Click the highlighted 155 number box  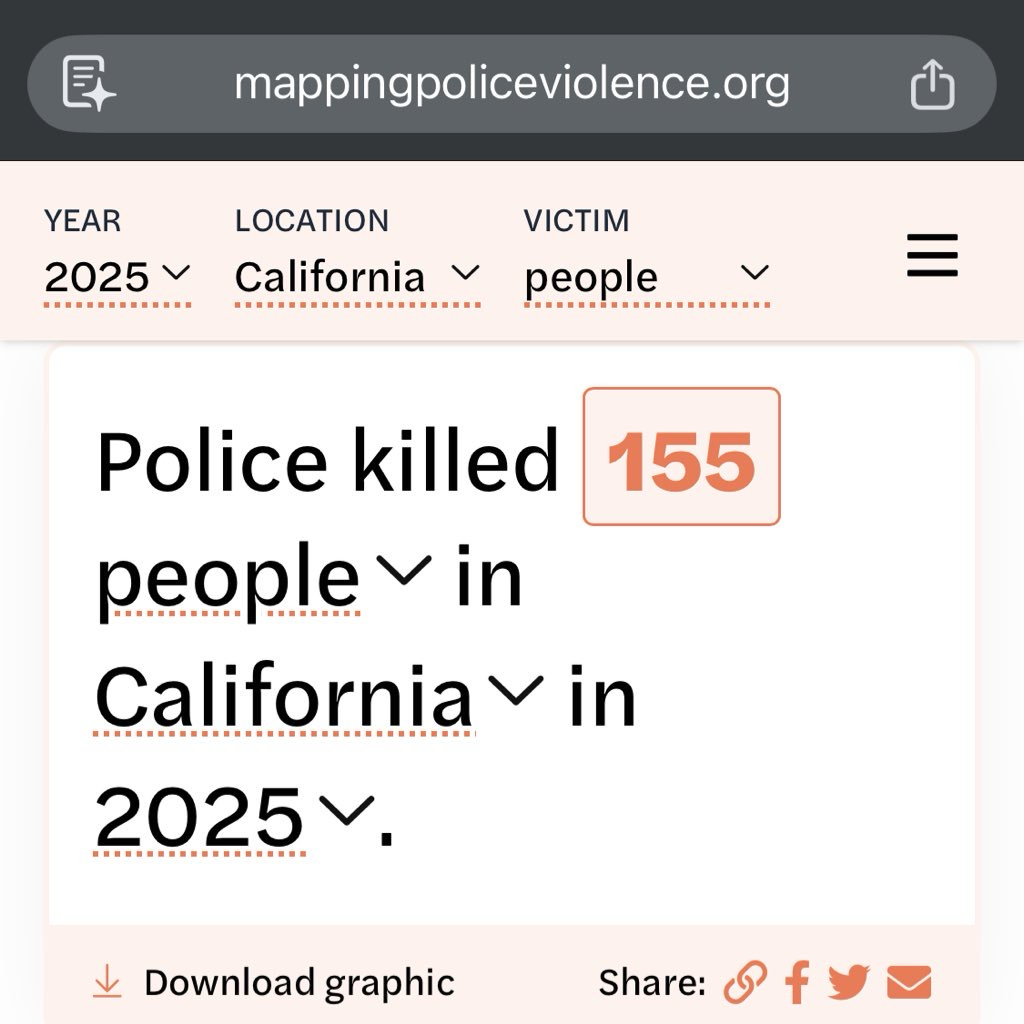[681, 457]
